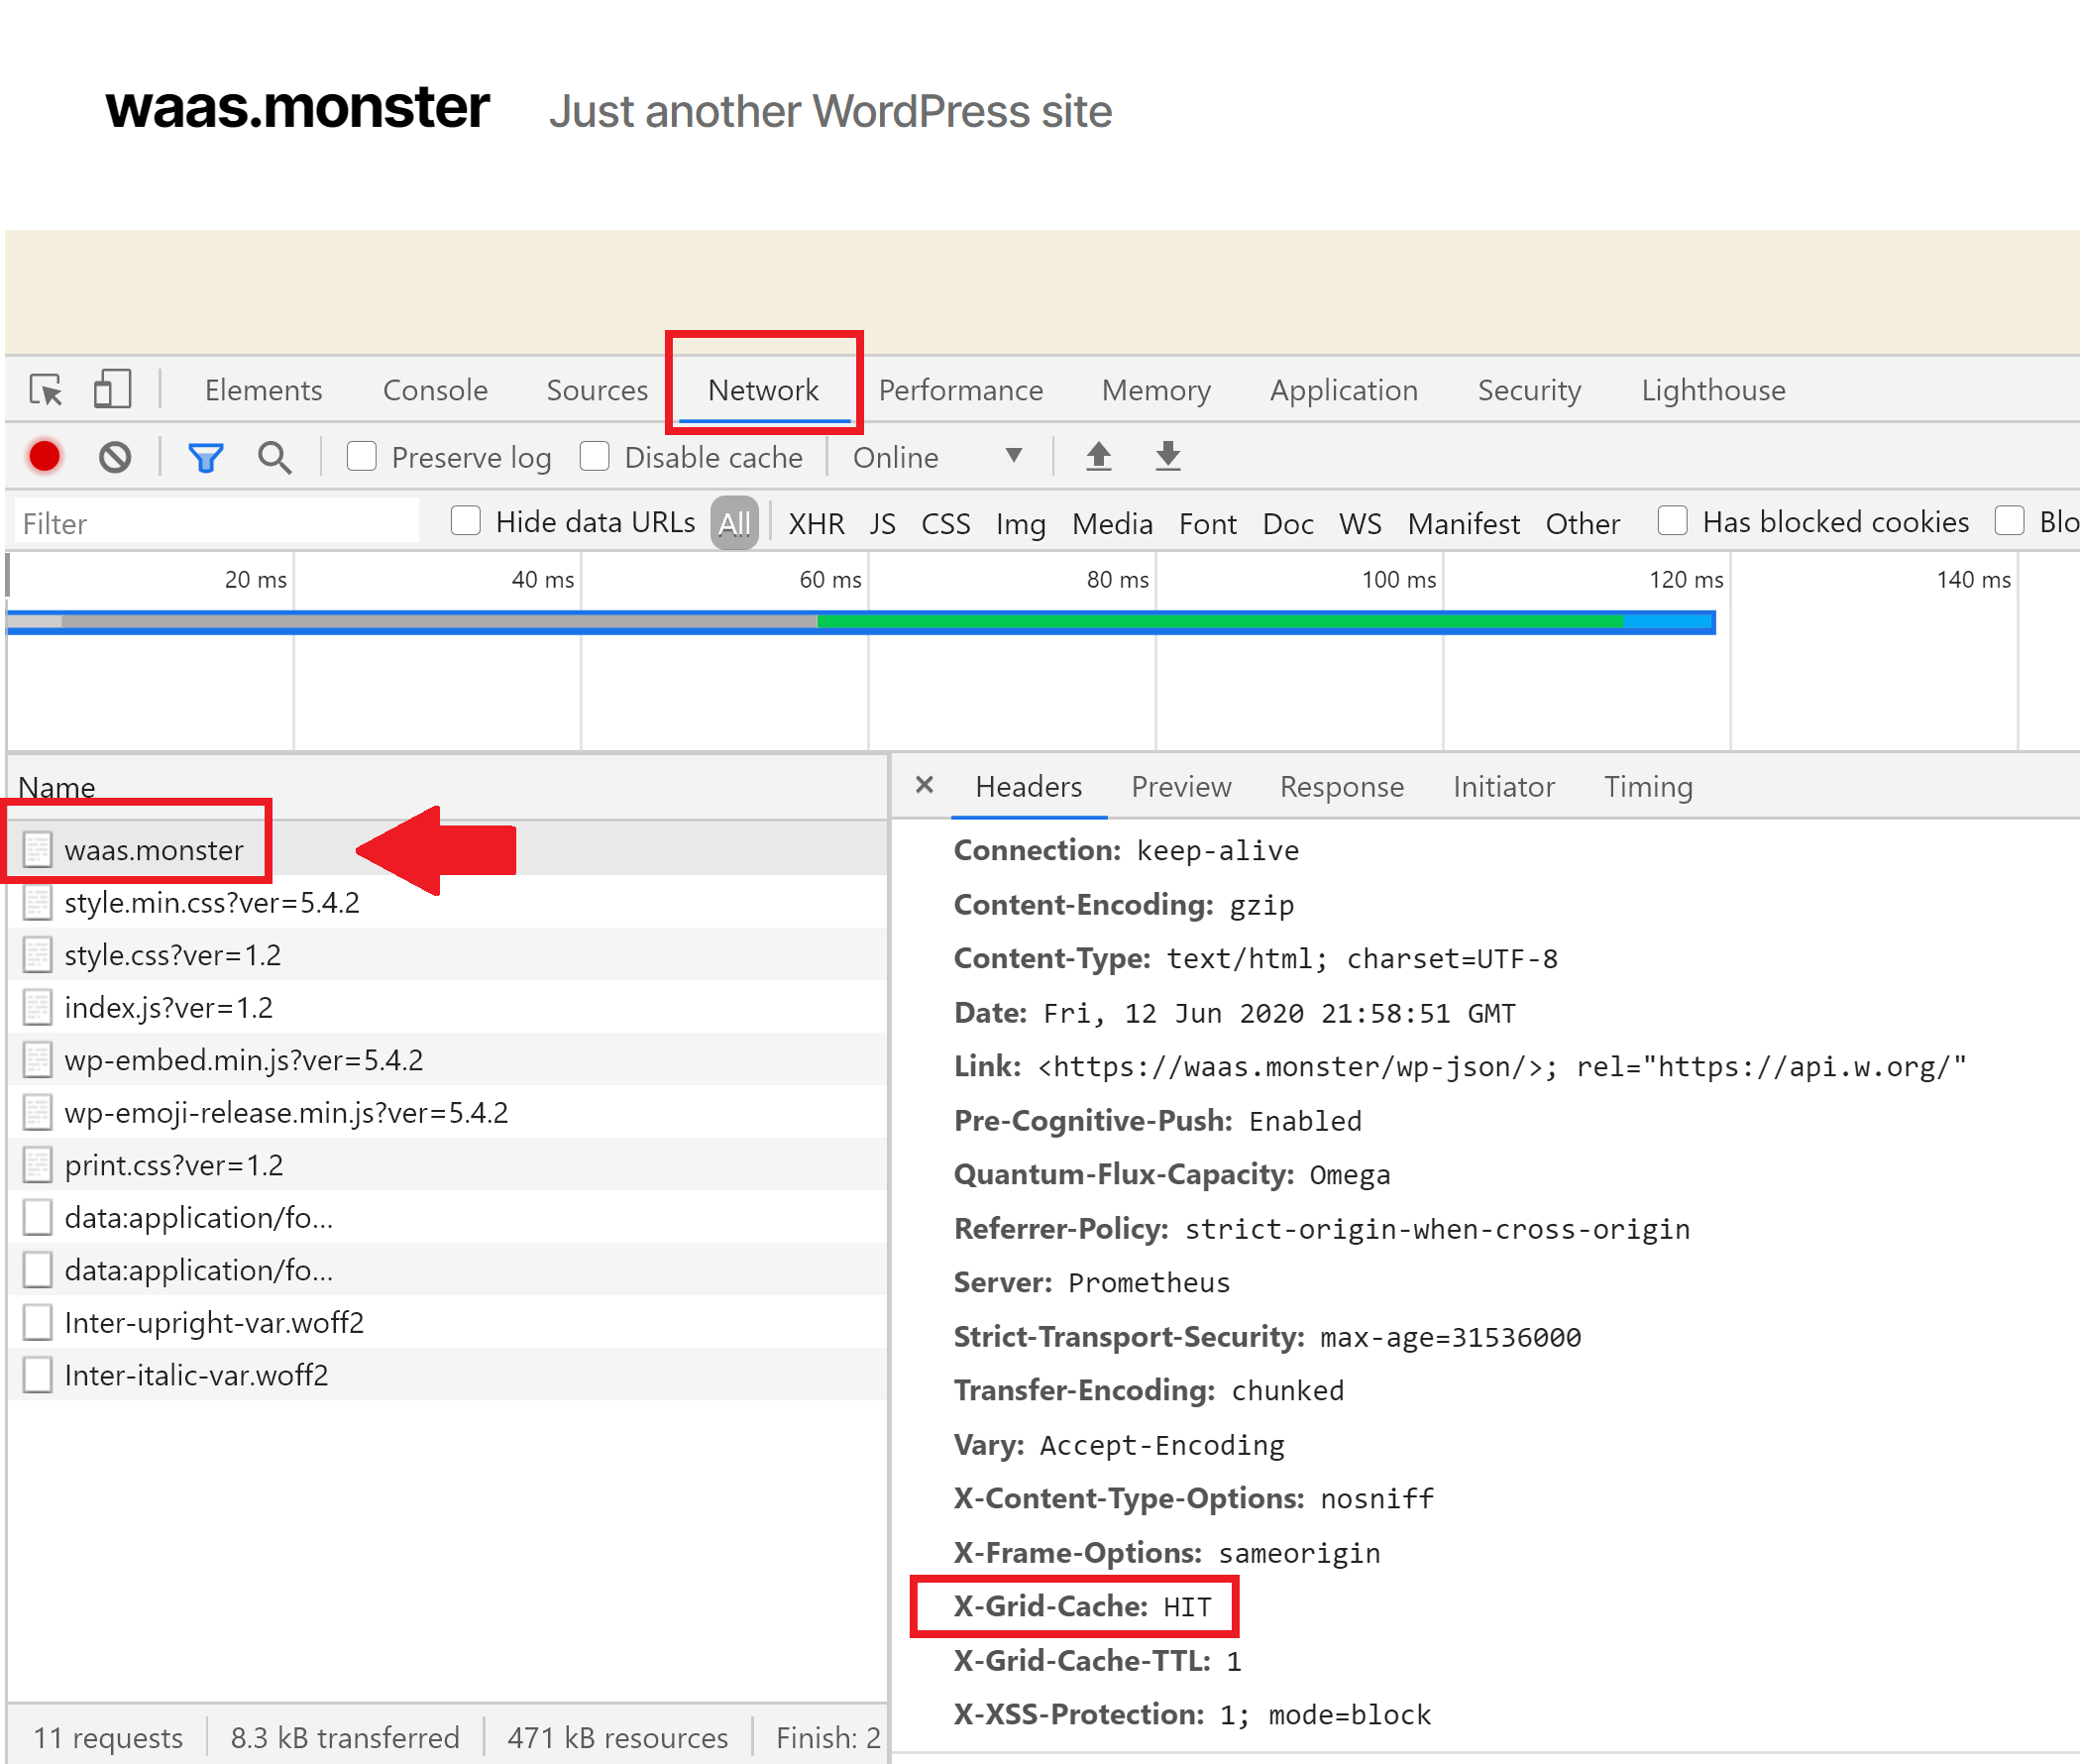
Task: Click the Filter text input field
Action: pyautogui.click(x=217, y=523)
